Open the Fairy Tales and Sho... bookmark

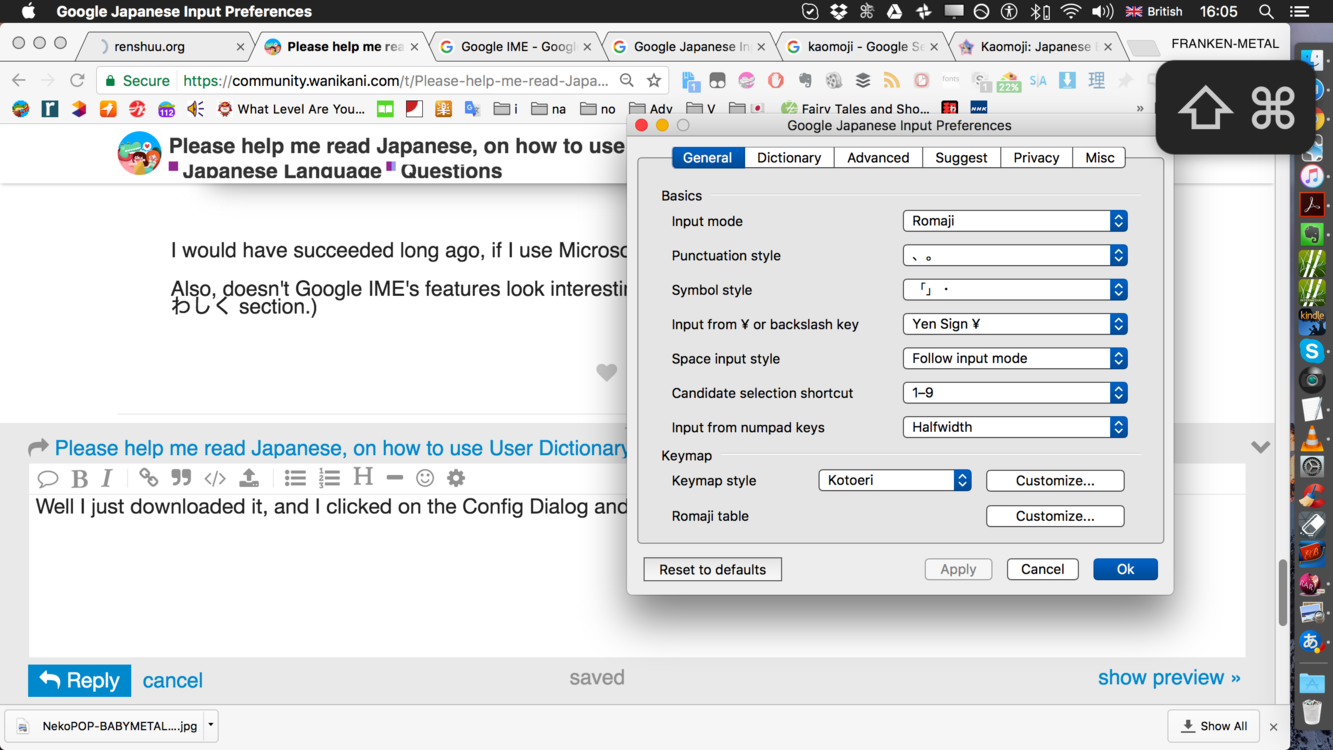point(856,108)
